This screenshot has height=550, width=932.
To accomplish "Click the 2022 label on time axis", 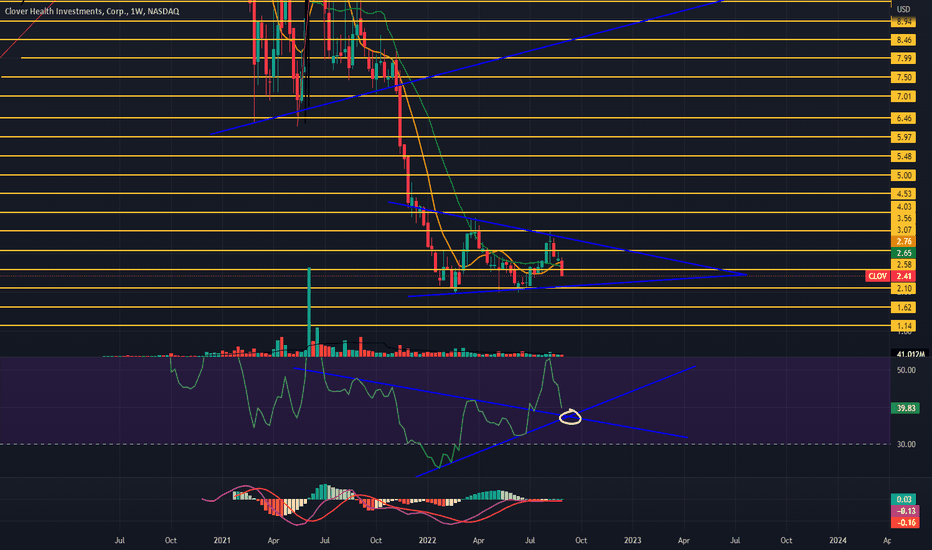I will click(x=427, y=540).
